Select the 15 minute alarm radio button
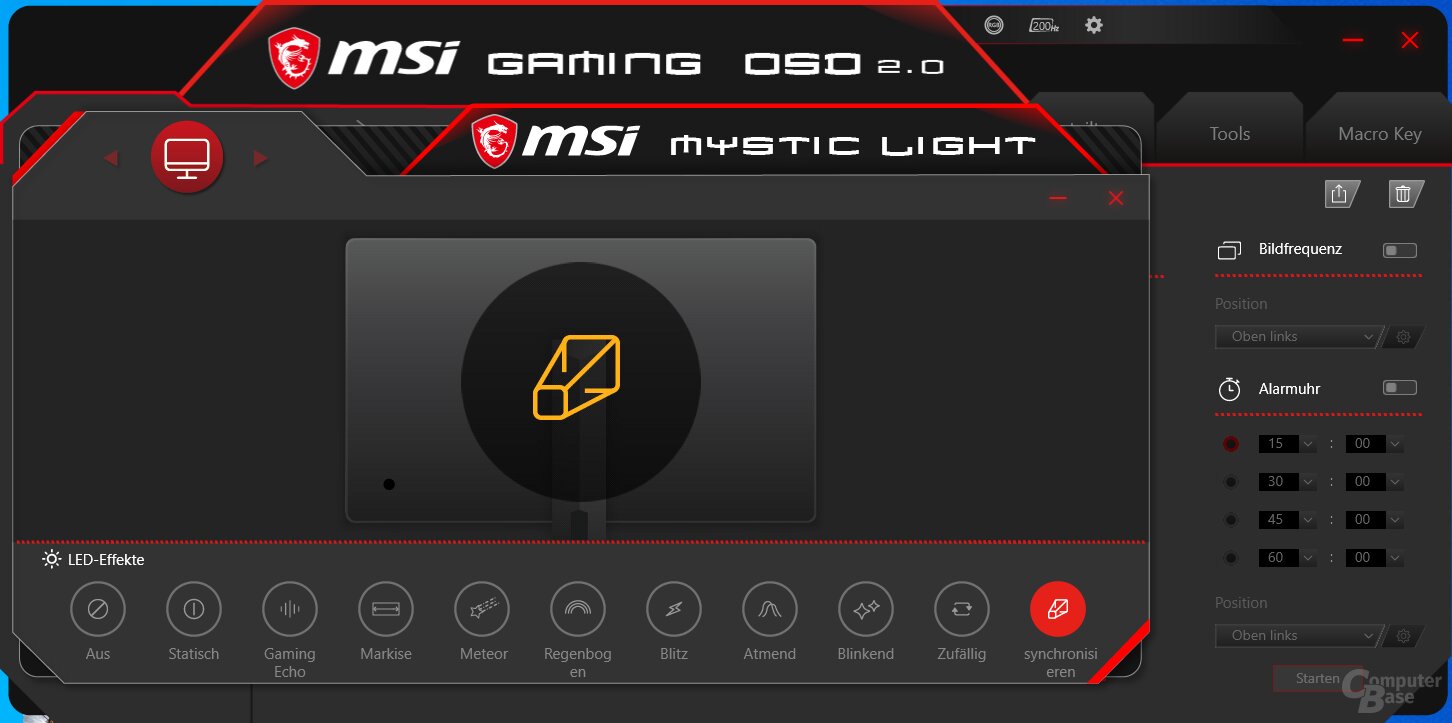This screenshot has width=1452, height=723. (x=1230, y=444)
